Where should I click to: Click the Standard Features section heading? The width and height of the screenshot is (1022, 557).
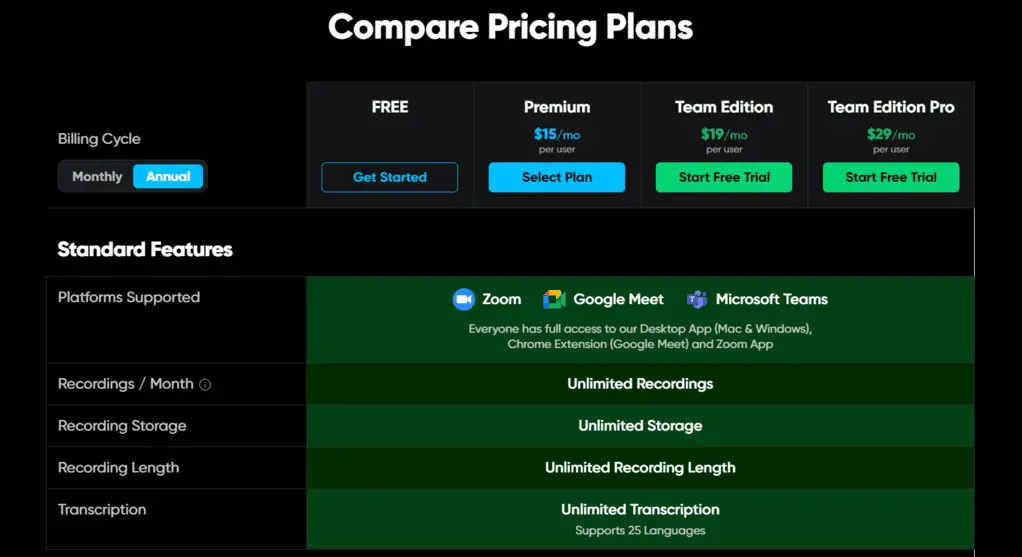[x=145, y=249]
